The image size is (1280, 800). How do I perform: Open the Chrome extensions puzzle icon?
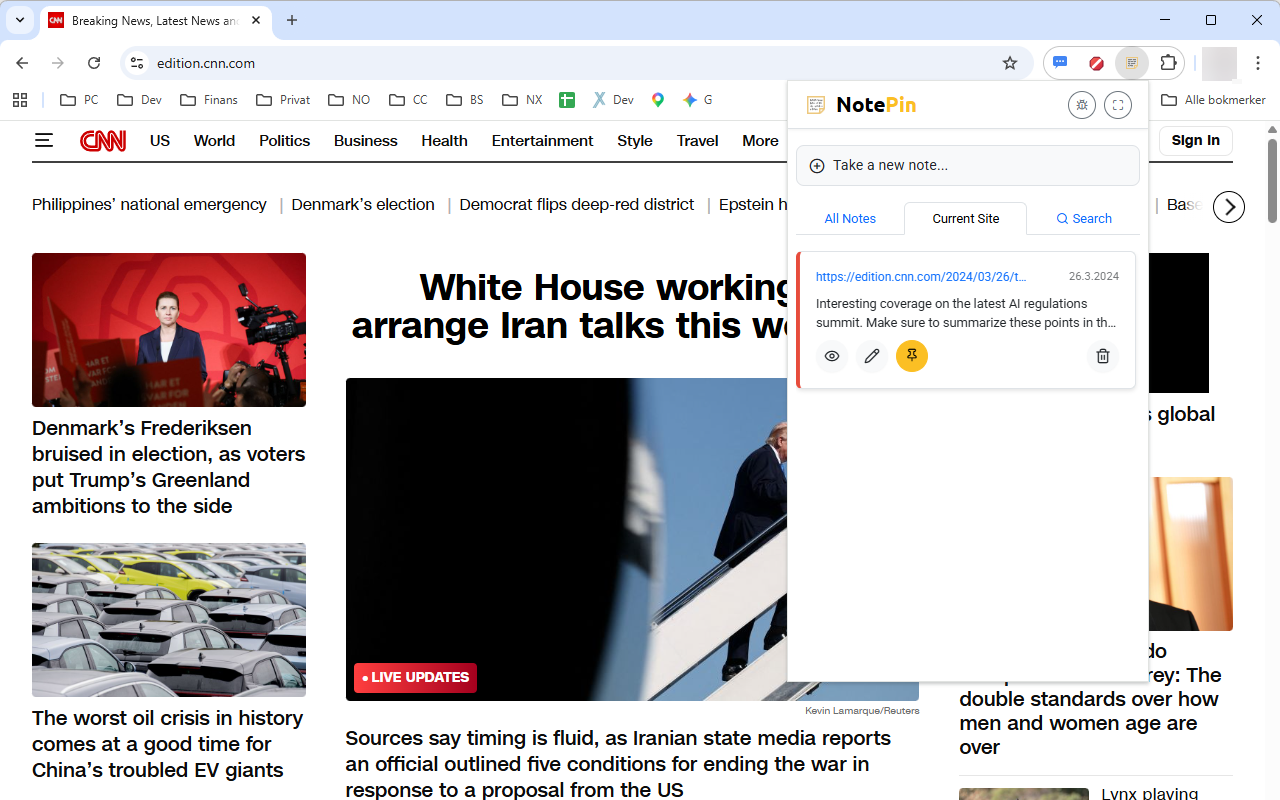coord(1168,63)
